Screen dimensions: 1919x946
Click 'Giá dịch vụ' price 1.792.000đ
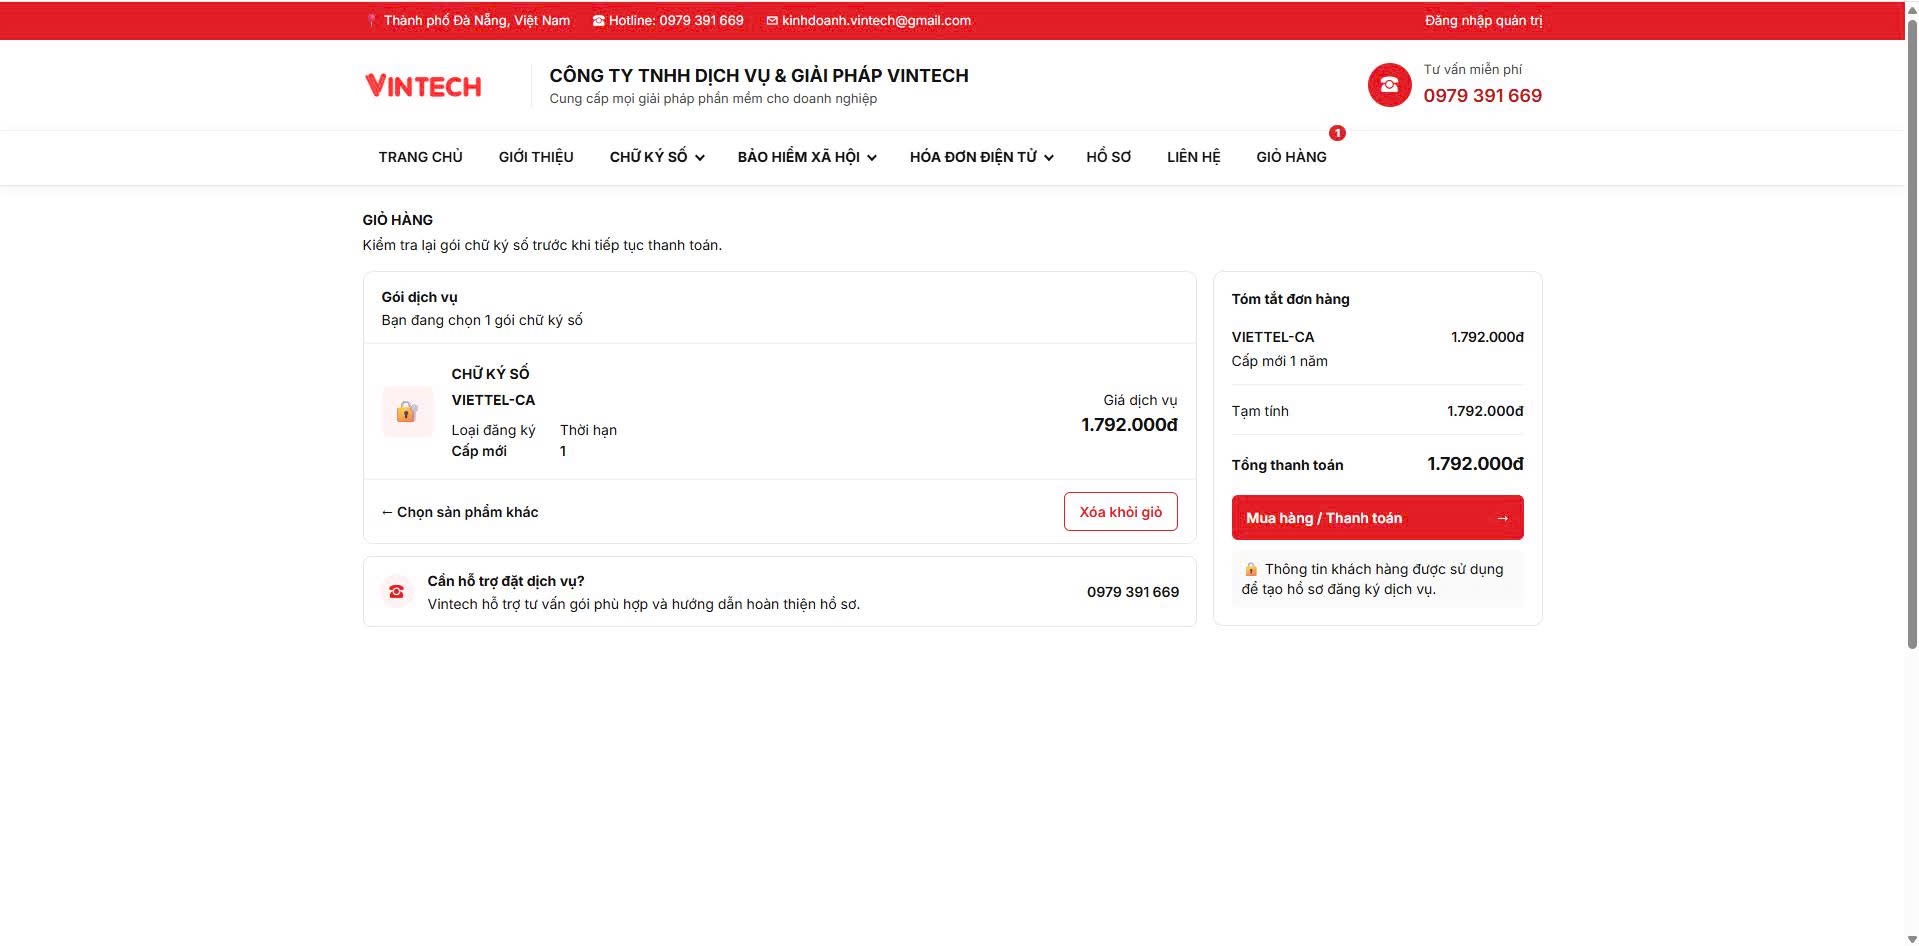[1129, 425]
